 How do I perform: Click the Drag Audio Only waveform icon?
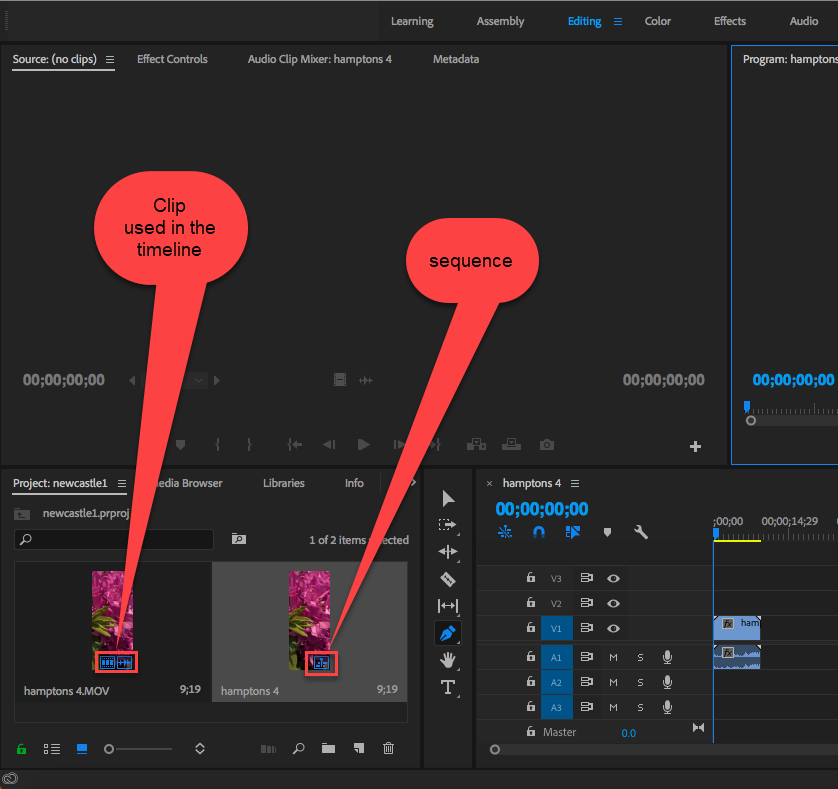coord(366,380)
